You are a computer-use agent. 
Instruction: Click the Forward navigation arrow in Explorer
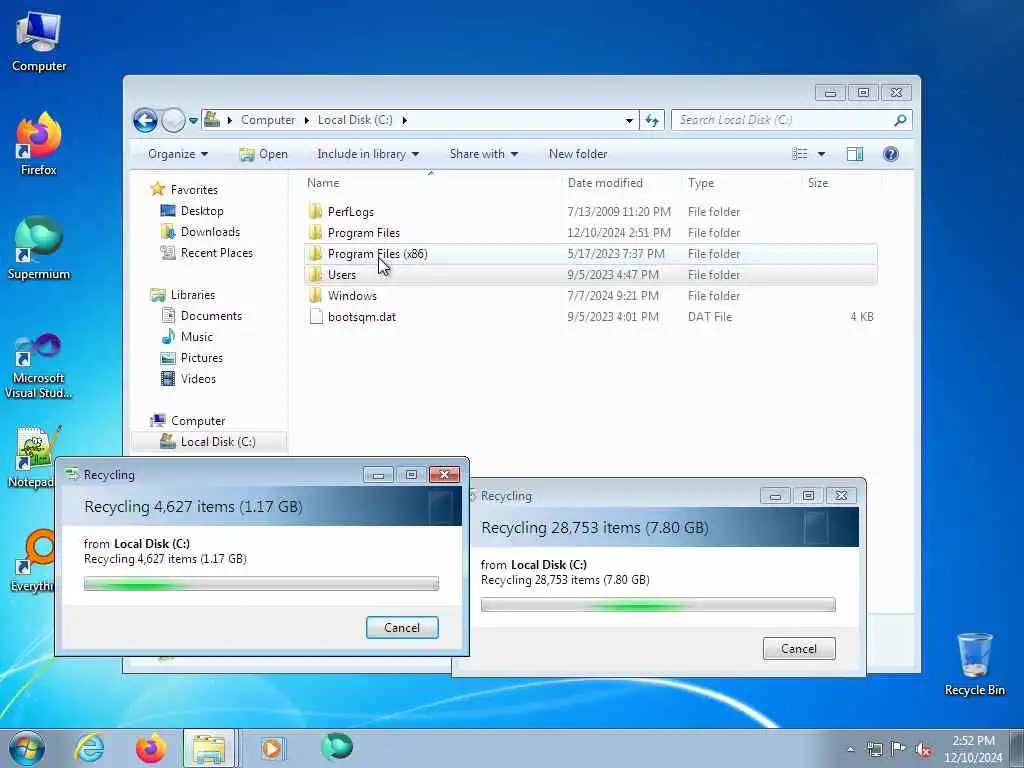pyautogui.click(x=173, y=120)
